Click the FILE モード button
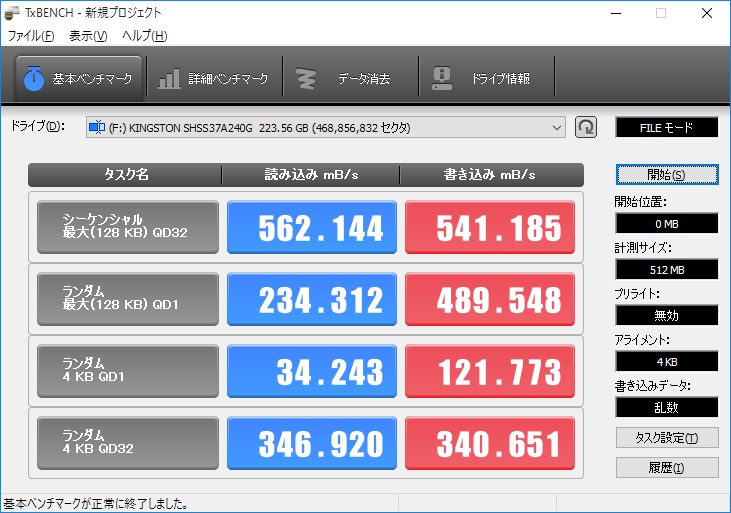 pos(667,127)
